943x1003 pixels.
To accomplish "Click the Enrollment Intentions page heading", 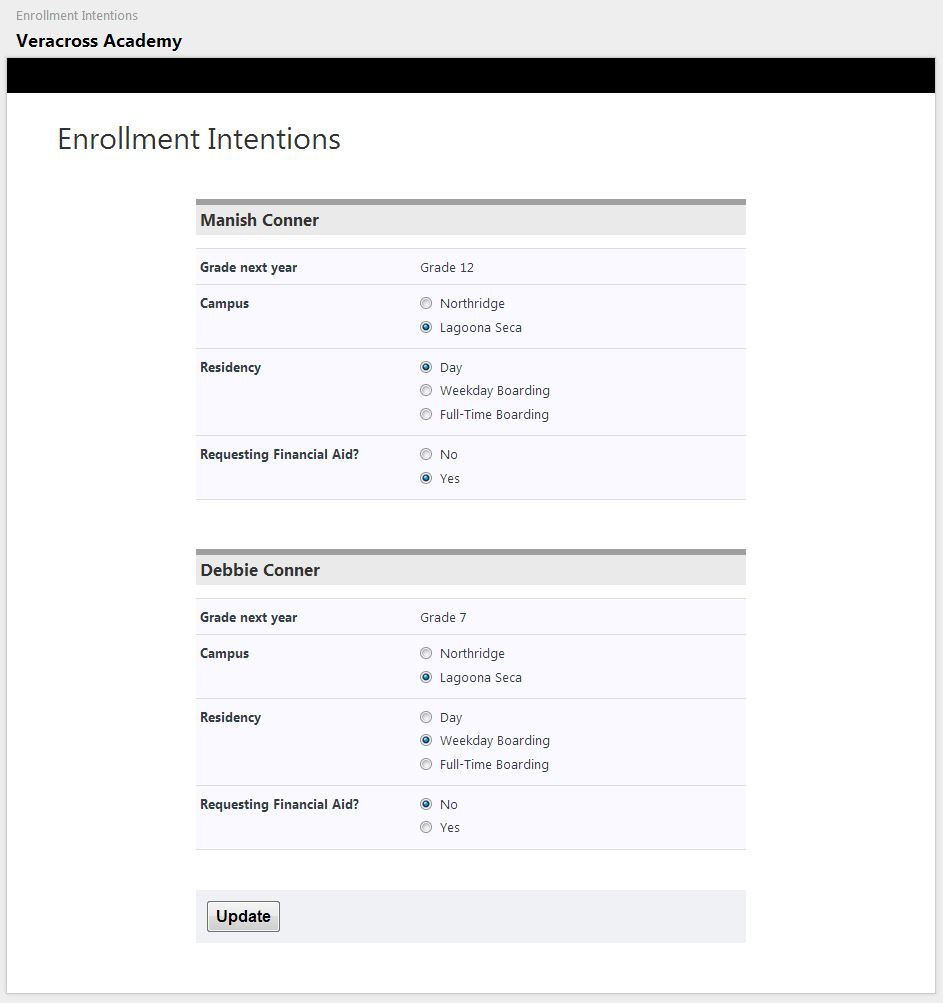I will (198, 139).
